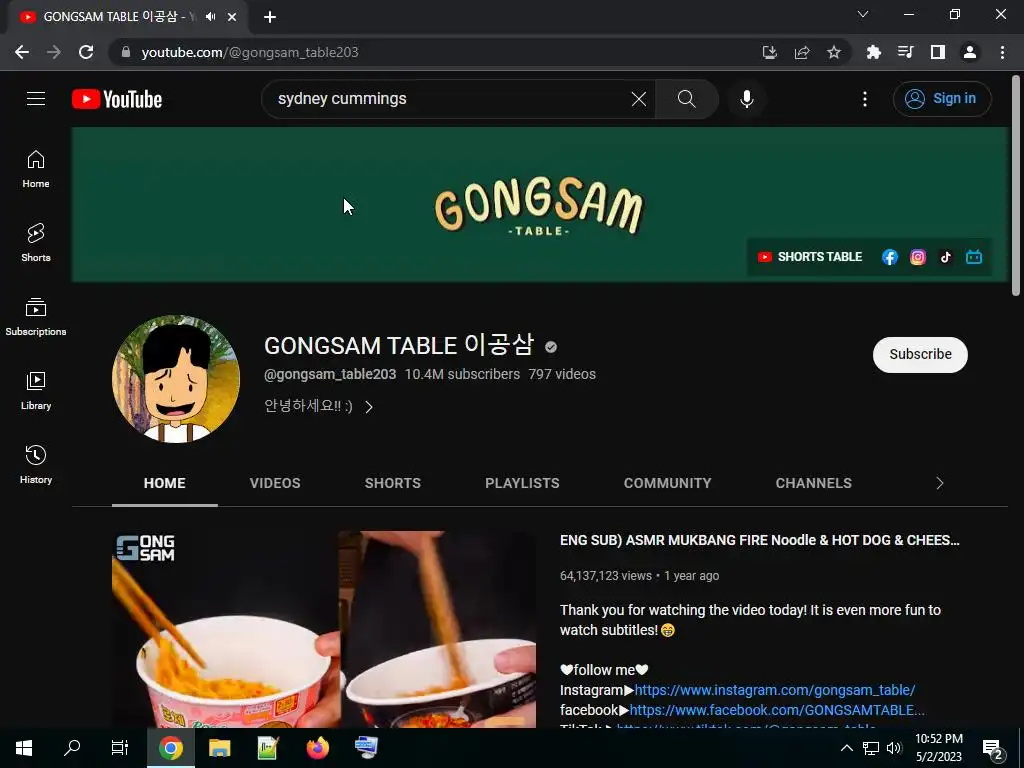This screenshot has height=768, width=1024.
Task: Open the tab search dropdown arrow
Action: (x=863, y=14)
